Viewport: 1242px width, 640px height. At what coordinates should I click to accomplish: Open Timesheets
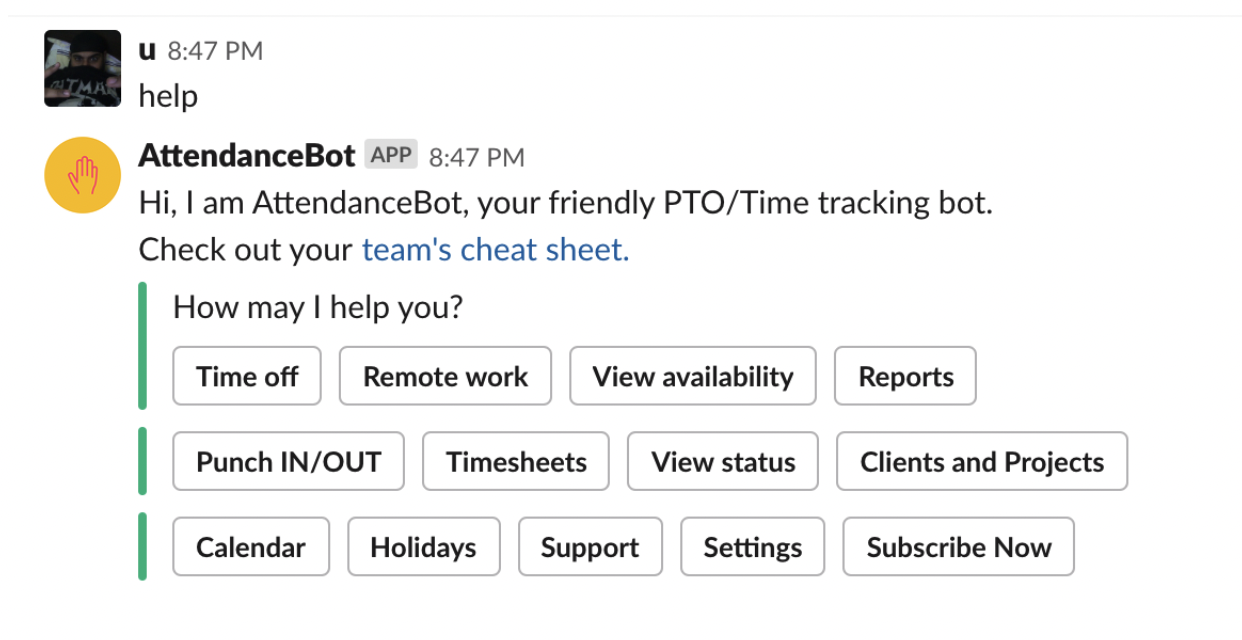516,462
